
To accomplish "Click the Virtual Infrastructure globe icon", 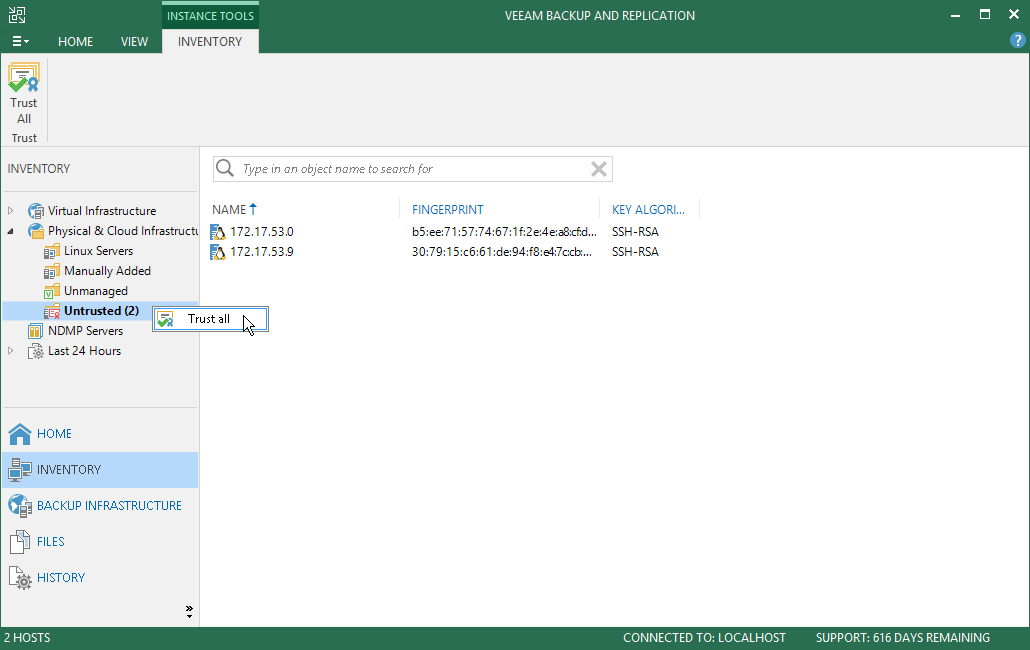I will 35,211.
